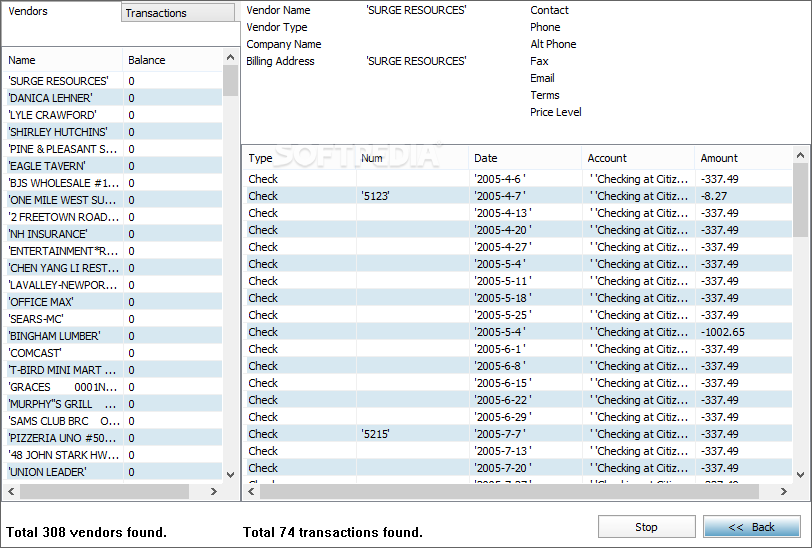Click the vendor list down arrow

pos(231,474)
